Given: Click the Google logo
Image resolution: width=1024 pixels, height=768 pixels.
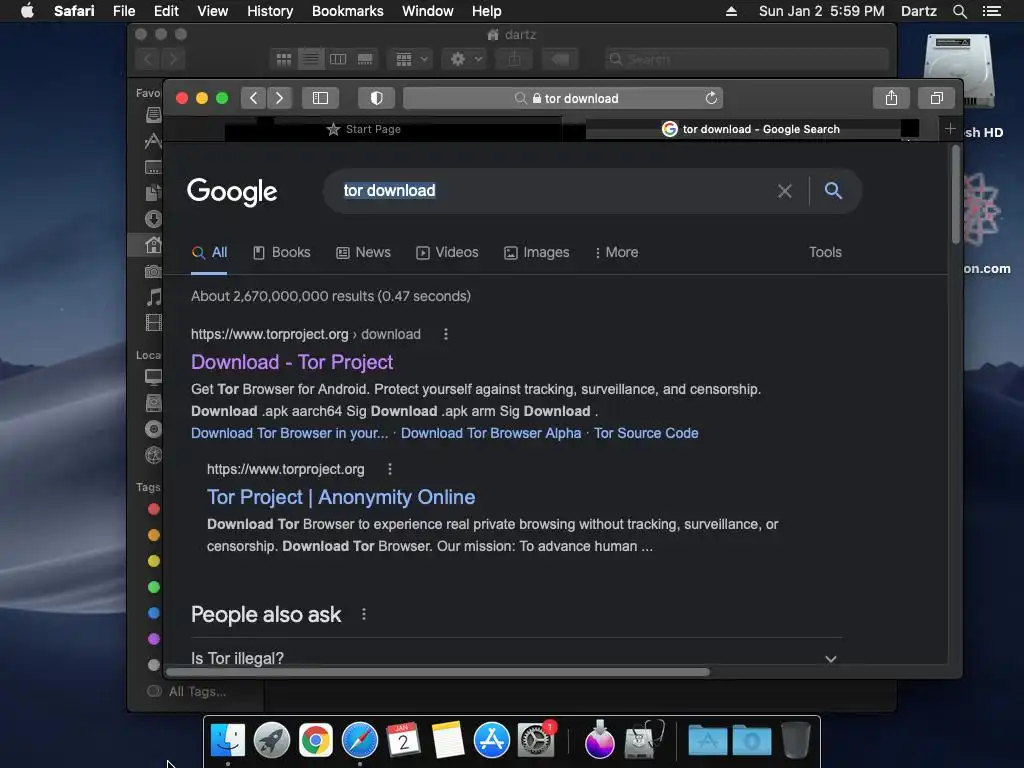Looking at the screenshot, I should (232, 191).
